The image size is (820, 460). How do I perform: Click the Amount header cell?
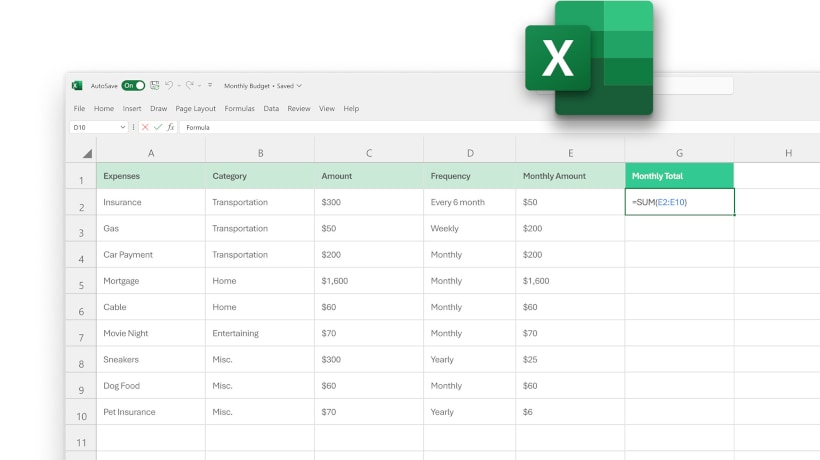369,176
